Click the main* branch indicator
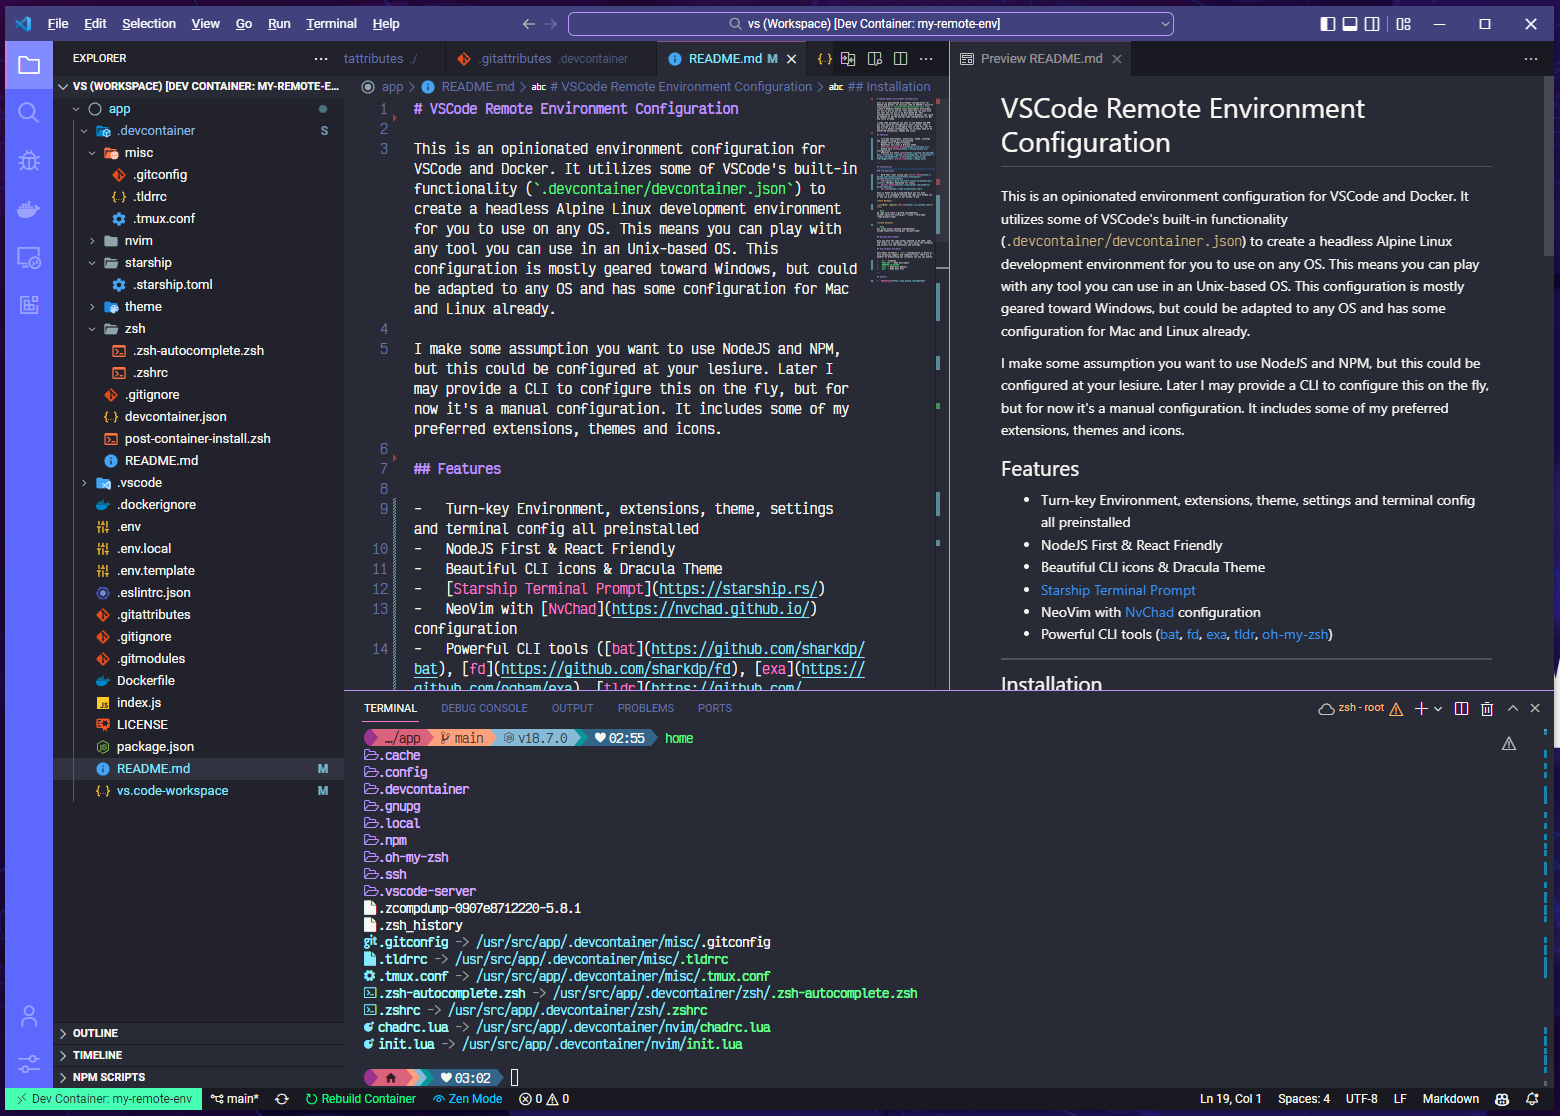This screenshot has width=1560, height=1116. pos(235,1099)
